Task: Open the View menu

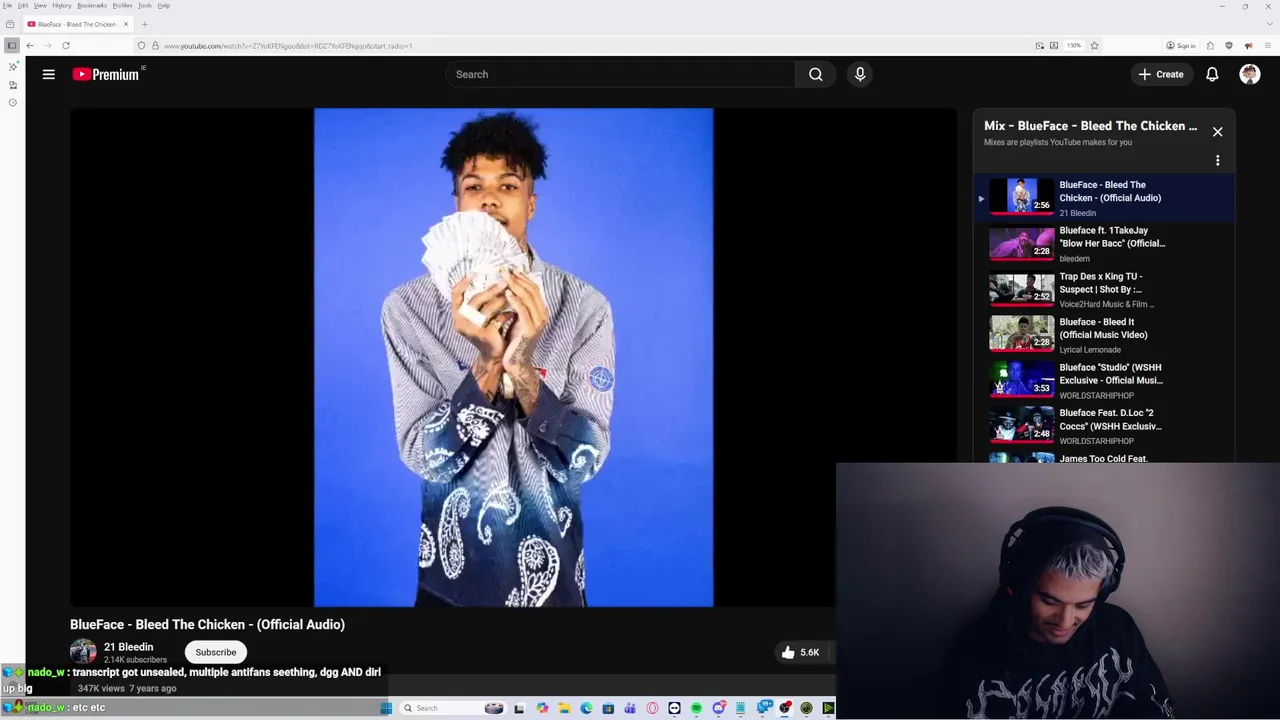Action: coord(40,5)
